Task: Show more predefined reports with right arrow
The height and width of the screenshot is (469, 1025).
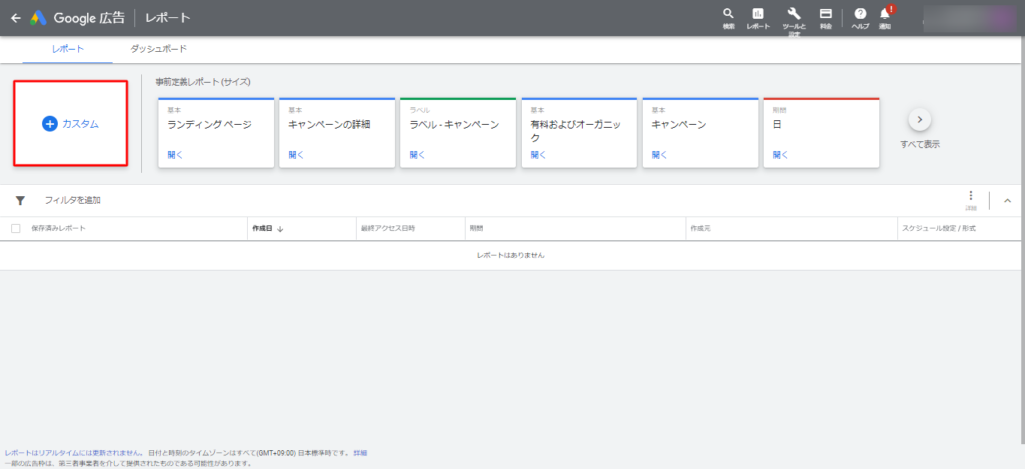Action: click(x=919, y=120)
